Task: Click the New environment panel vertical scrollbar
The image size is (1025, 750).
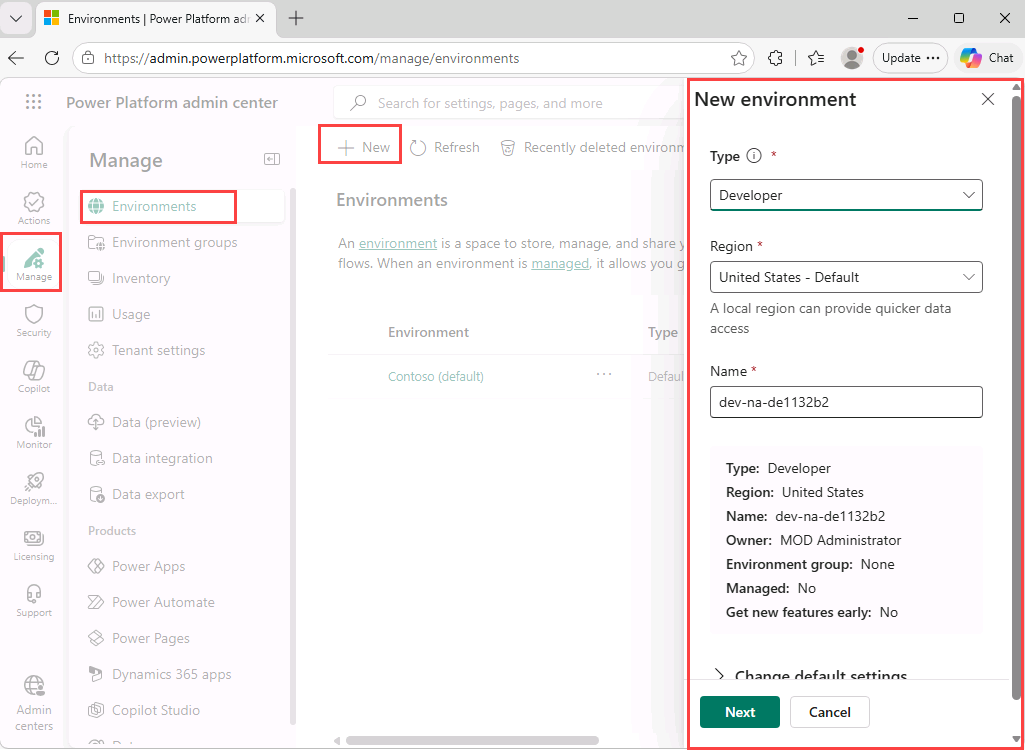Action: click(1016, 397)
